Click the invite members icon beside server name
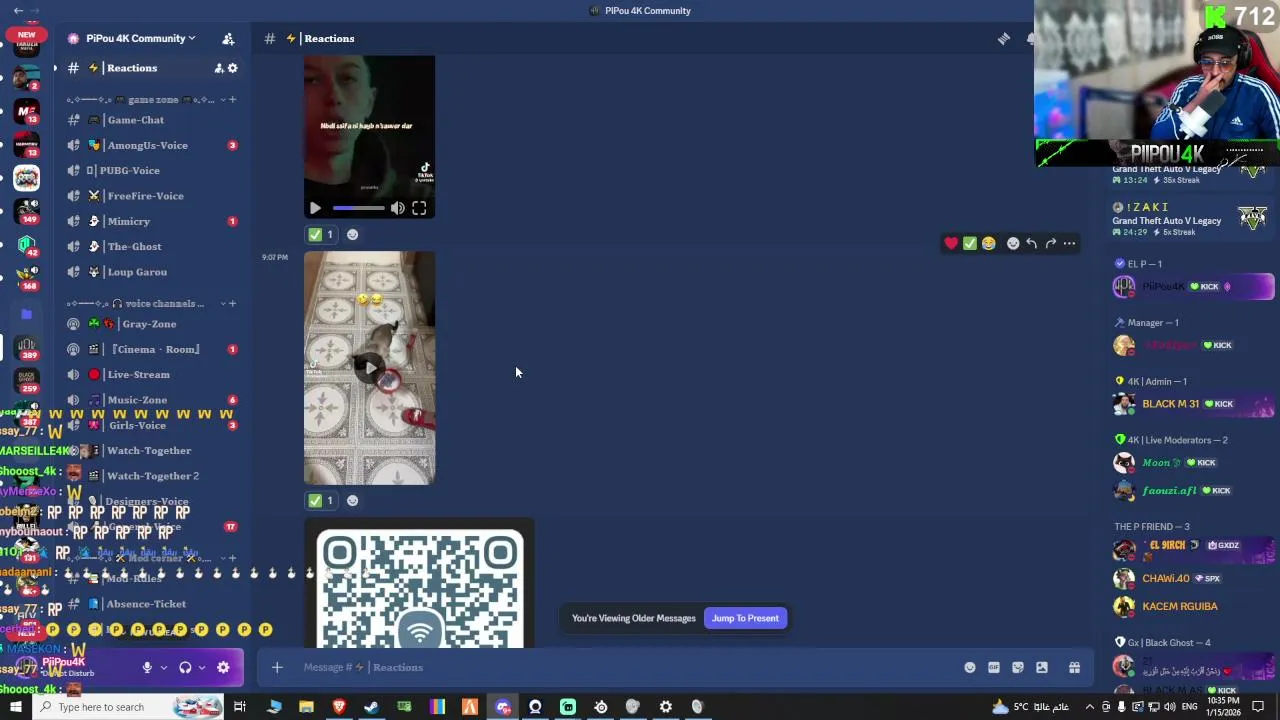The height and width of the screenshot is (720, 1280). [228, 38]
